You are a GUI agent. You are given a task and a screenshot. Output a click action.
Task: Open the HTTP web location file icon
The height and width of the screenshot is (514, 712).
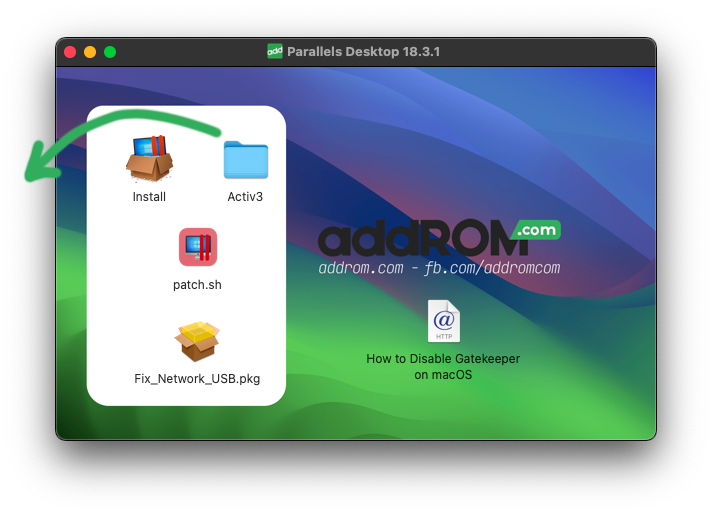[x=444, y=321]
